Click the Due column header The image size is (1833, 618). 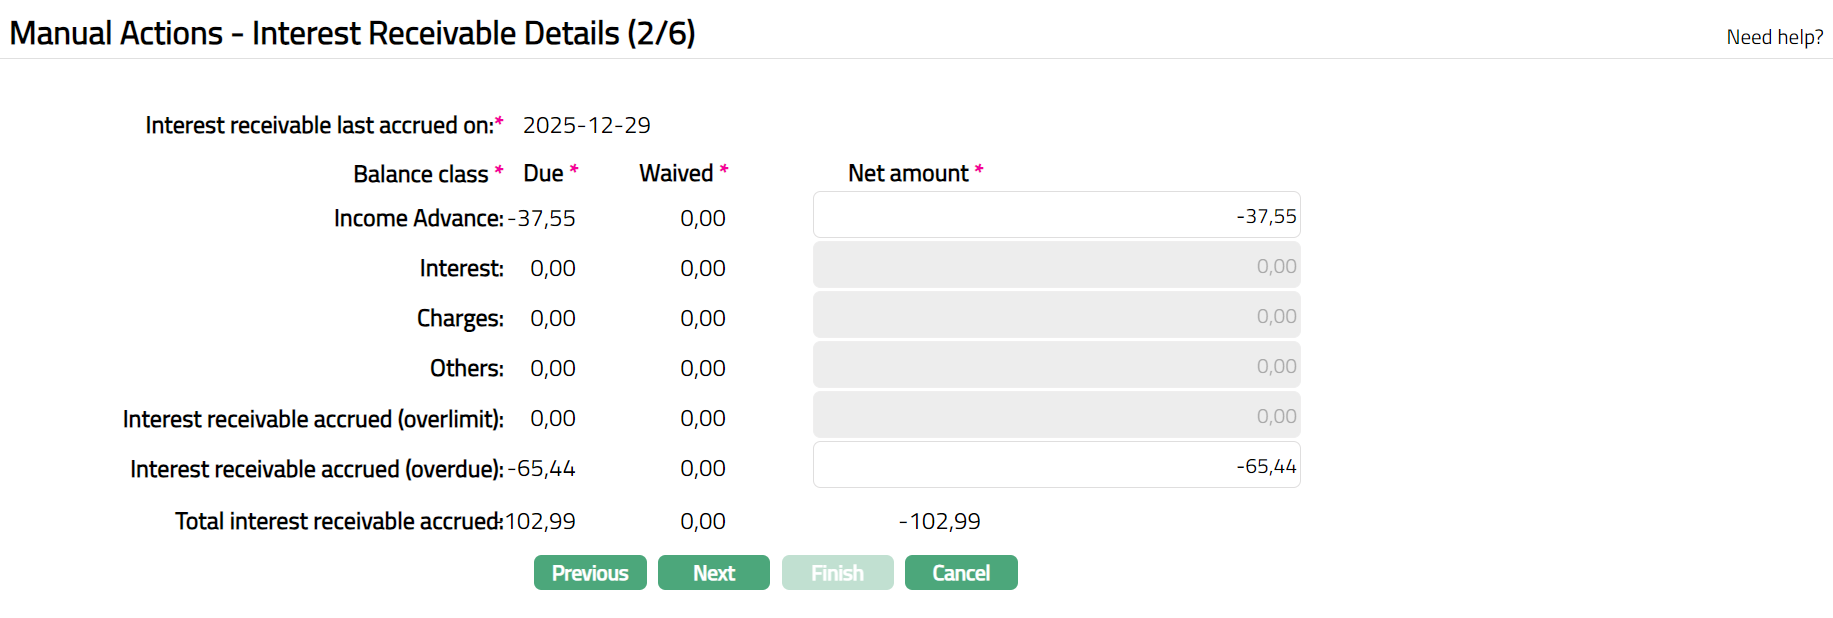point(543,173)
